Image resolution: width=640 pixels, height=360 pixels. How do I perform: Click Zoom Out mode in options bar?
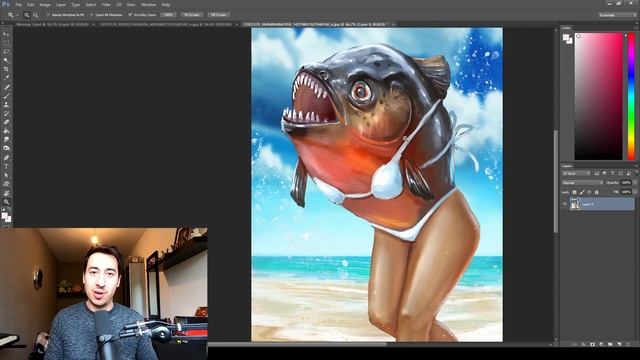tap(36, 15)
